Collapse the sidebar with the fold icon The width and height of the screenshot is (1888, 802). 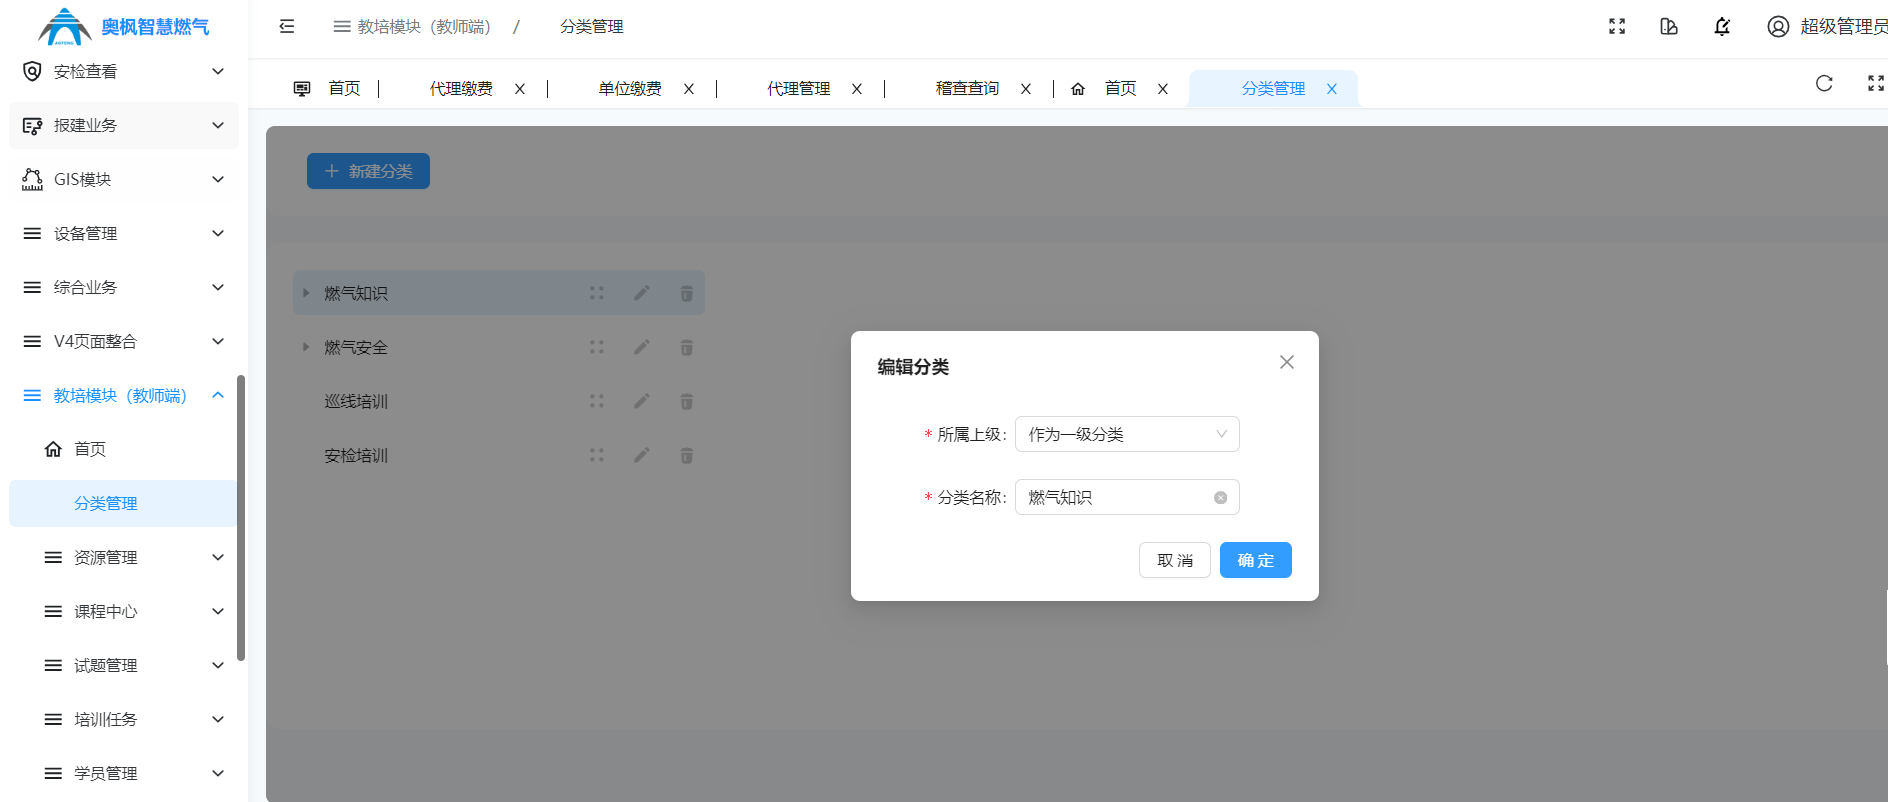(x=287, y=27)
